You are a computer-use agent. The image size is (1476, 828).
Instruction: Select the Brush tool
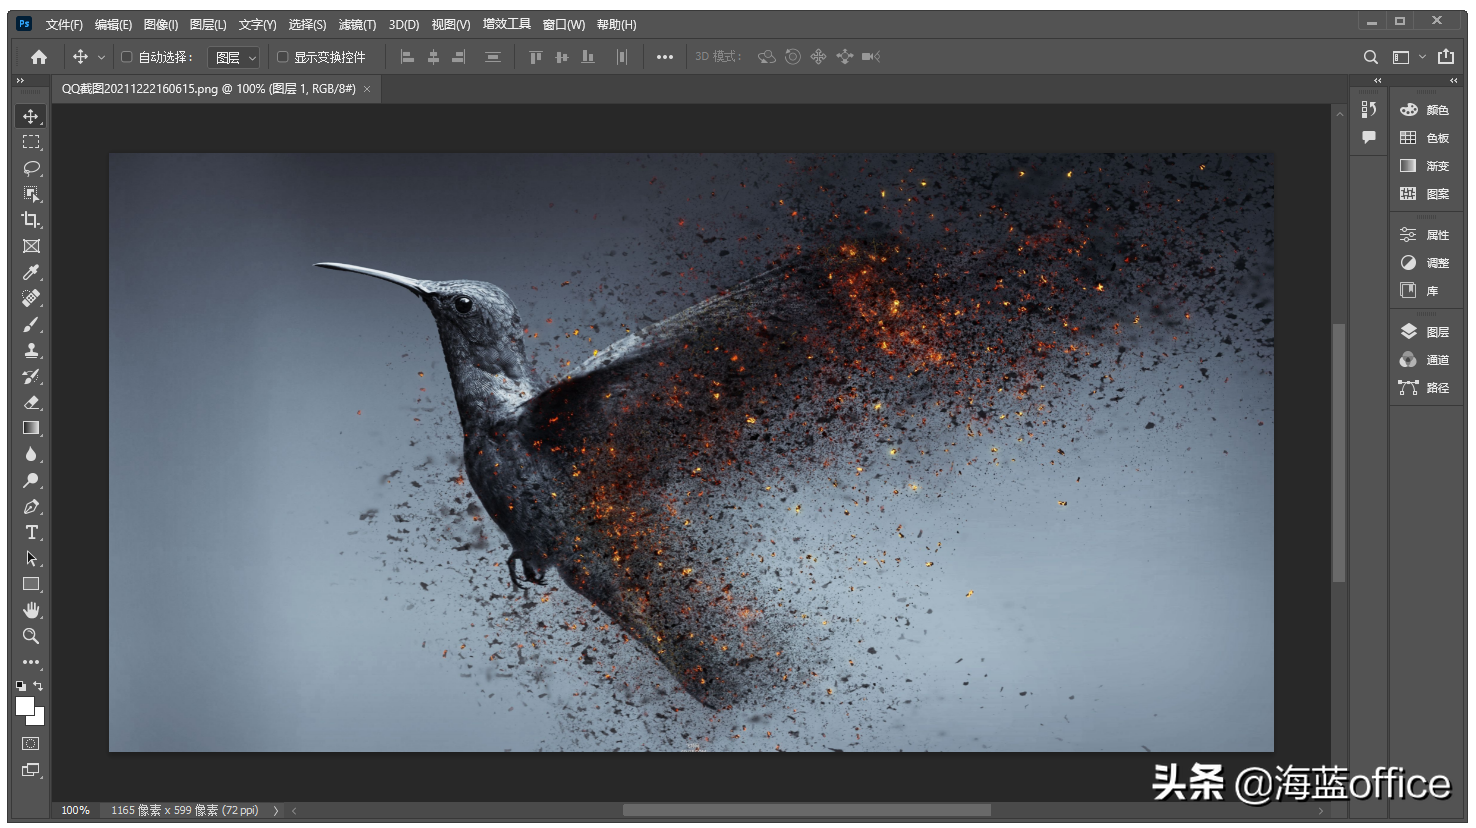pos(31,324)
